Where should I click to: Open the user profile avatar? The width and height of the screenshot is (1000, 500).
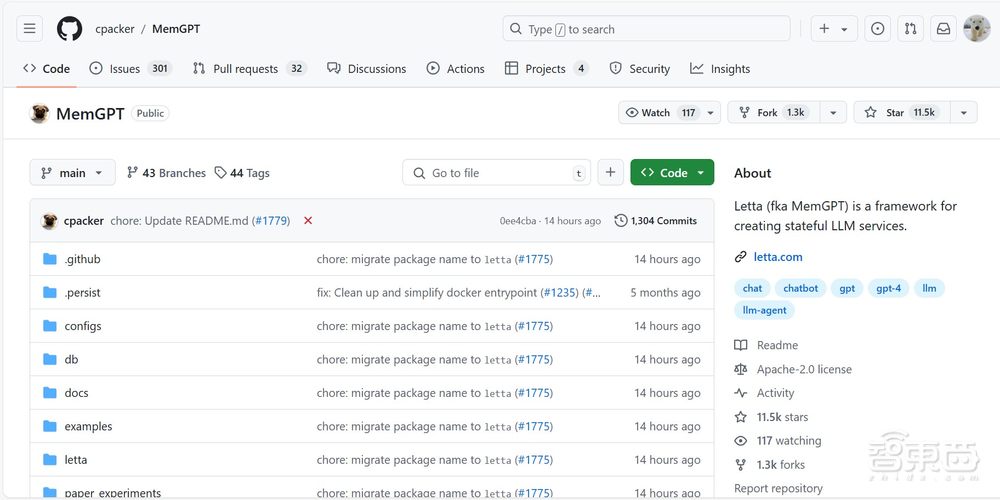[976, 29]
